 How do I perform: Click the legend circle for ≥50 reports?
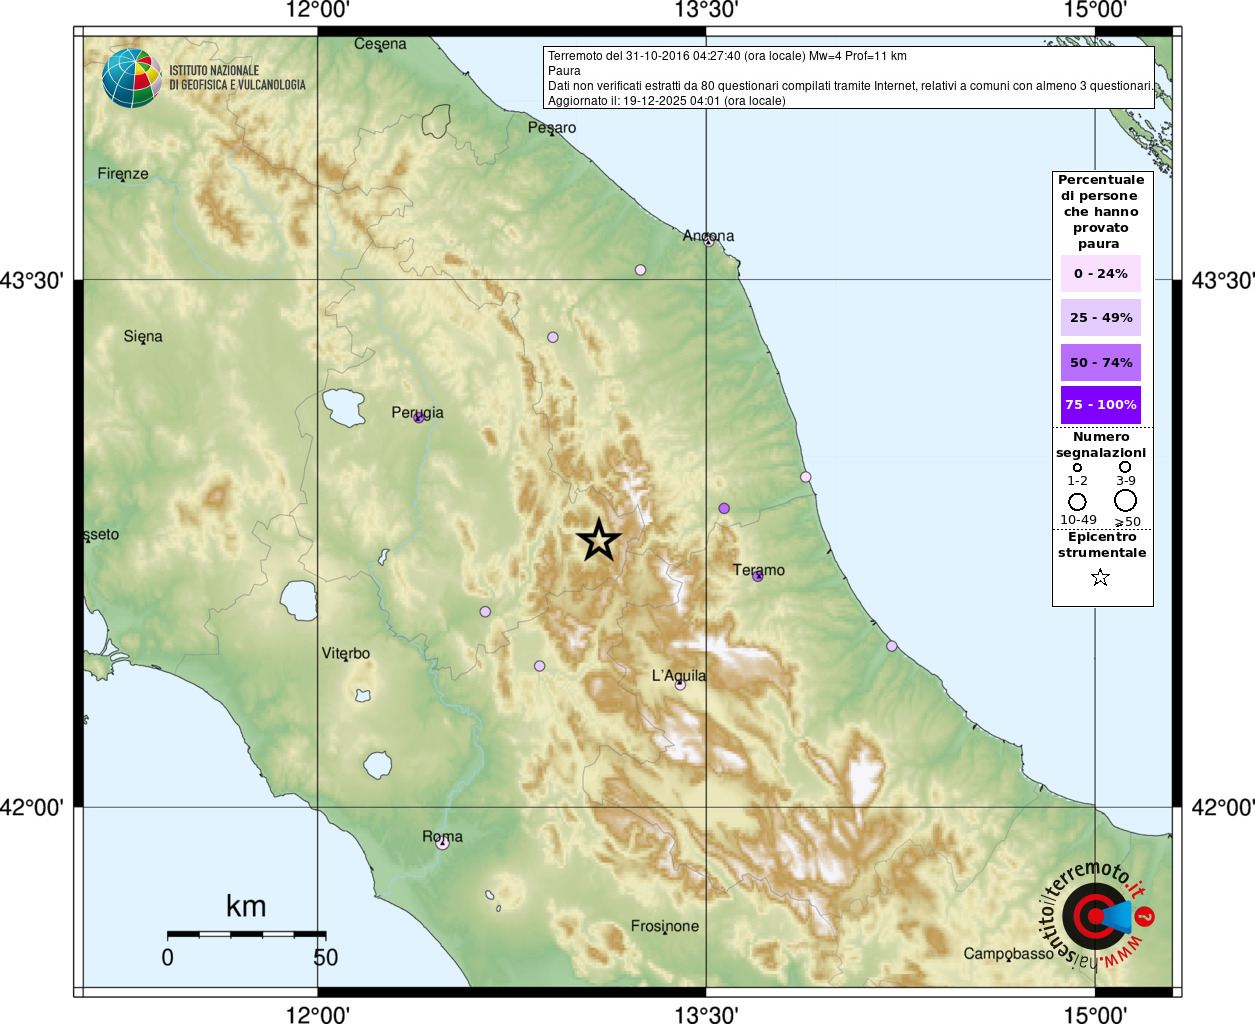1125,500
